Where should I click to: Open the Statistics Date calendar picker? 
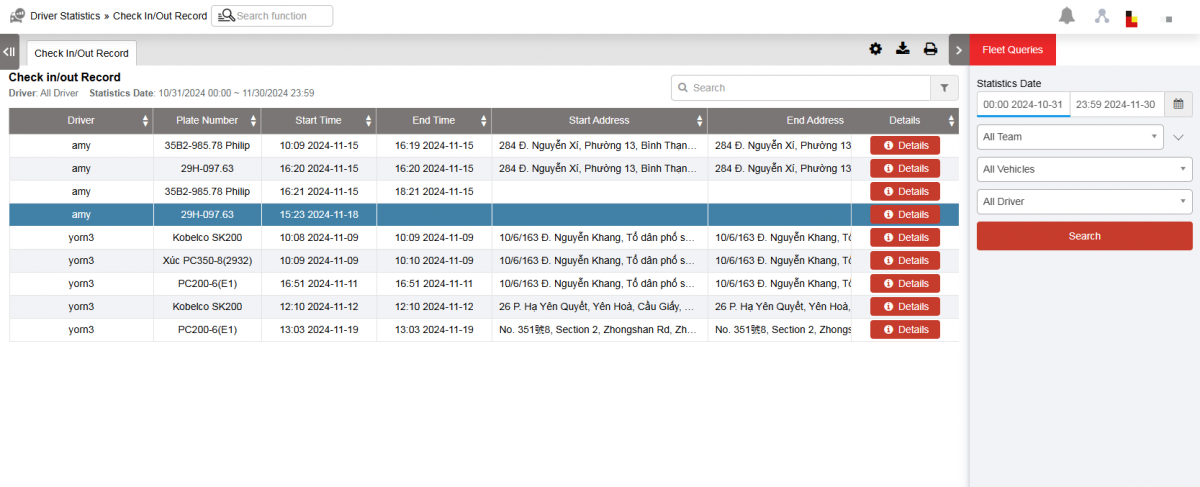(x=1178, y=104)
